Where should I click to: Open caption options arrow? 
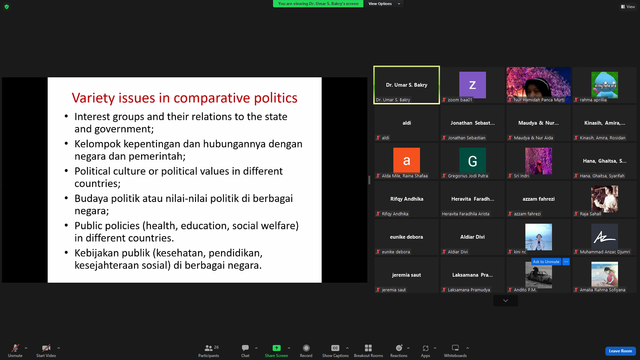(347, 348)
